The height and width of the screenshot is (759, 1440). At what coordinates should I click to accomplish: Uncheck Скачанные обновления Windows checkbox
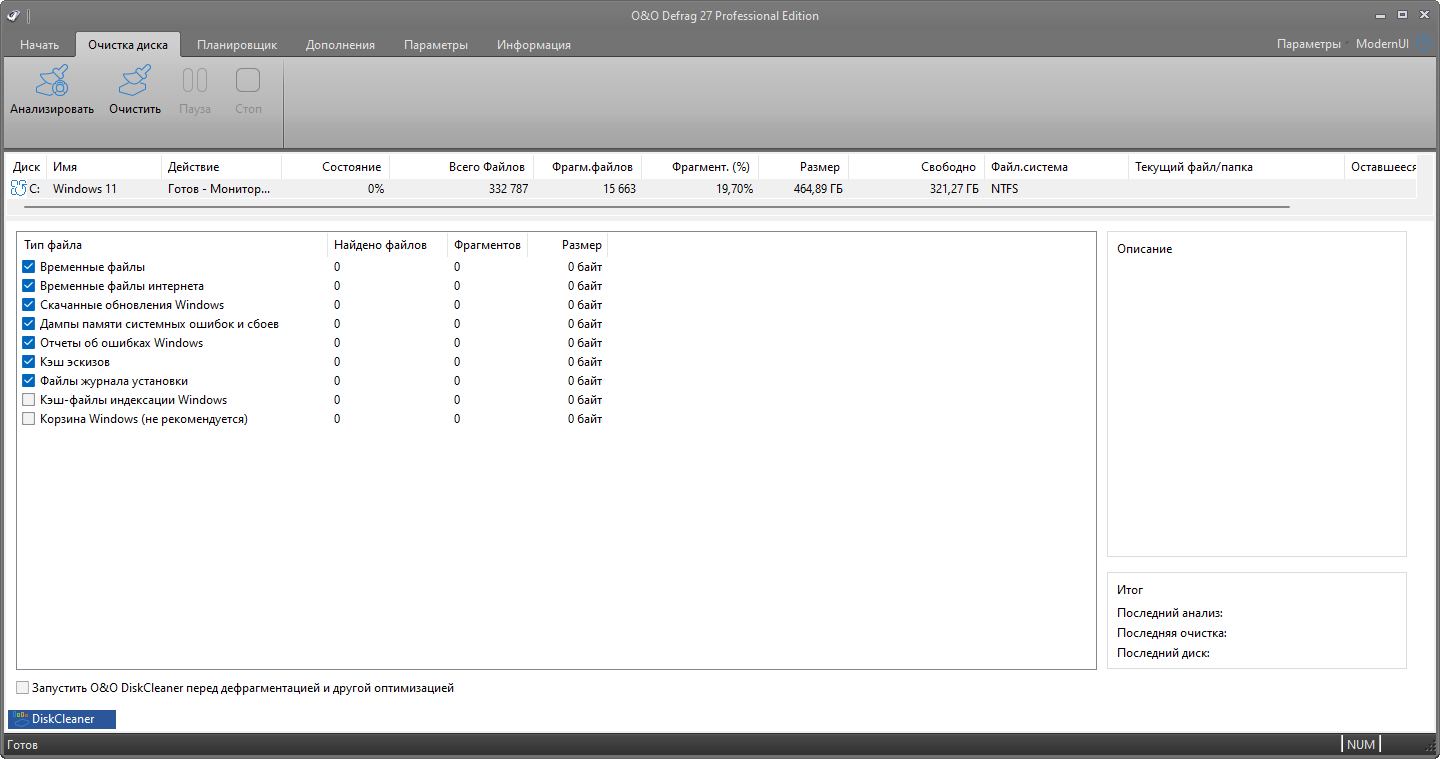pos(28,305)
